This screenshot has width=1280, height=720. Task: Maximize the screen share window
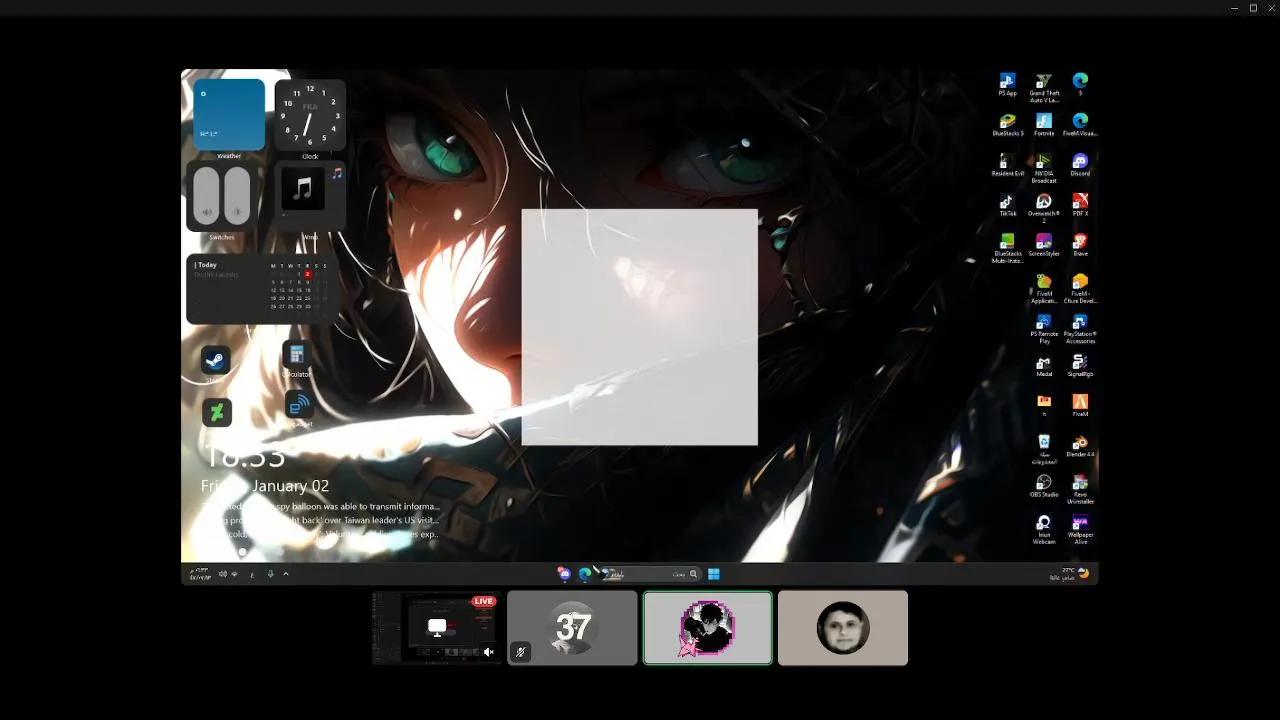[1253, 8]
